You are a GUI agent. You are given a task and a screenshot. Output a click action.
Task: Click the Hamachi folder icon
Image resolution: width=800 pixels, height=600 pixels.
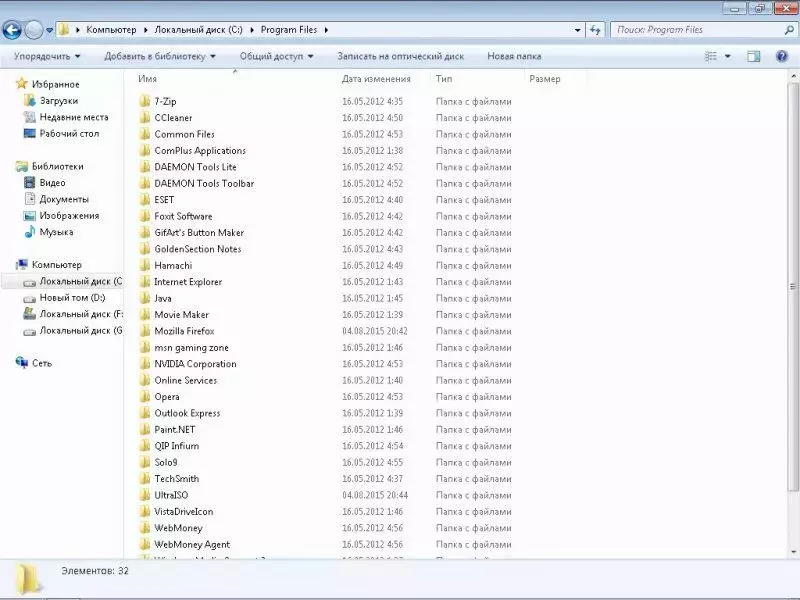click(145, 265)
